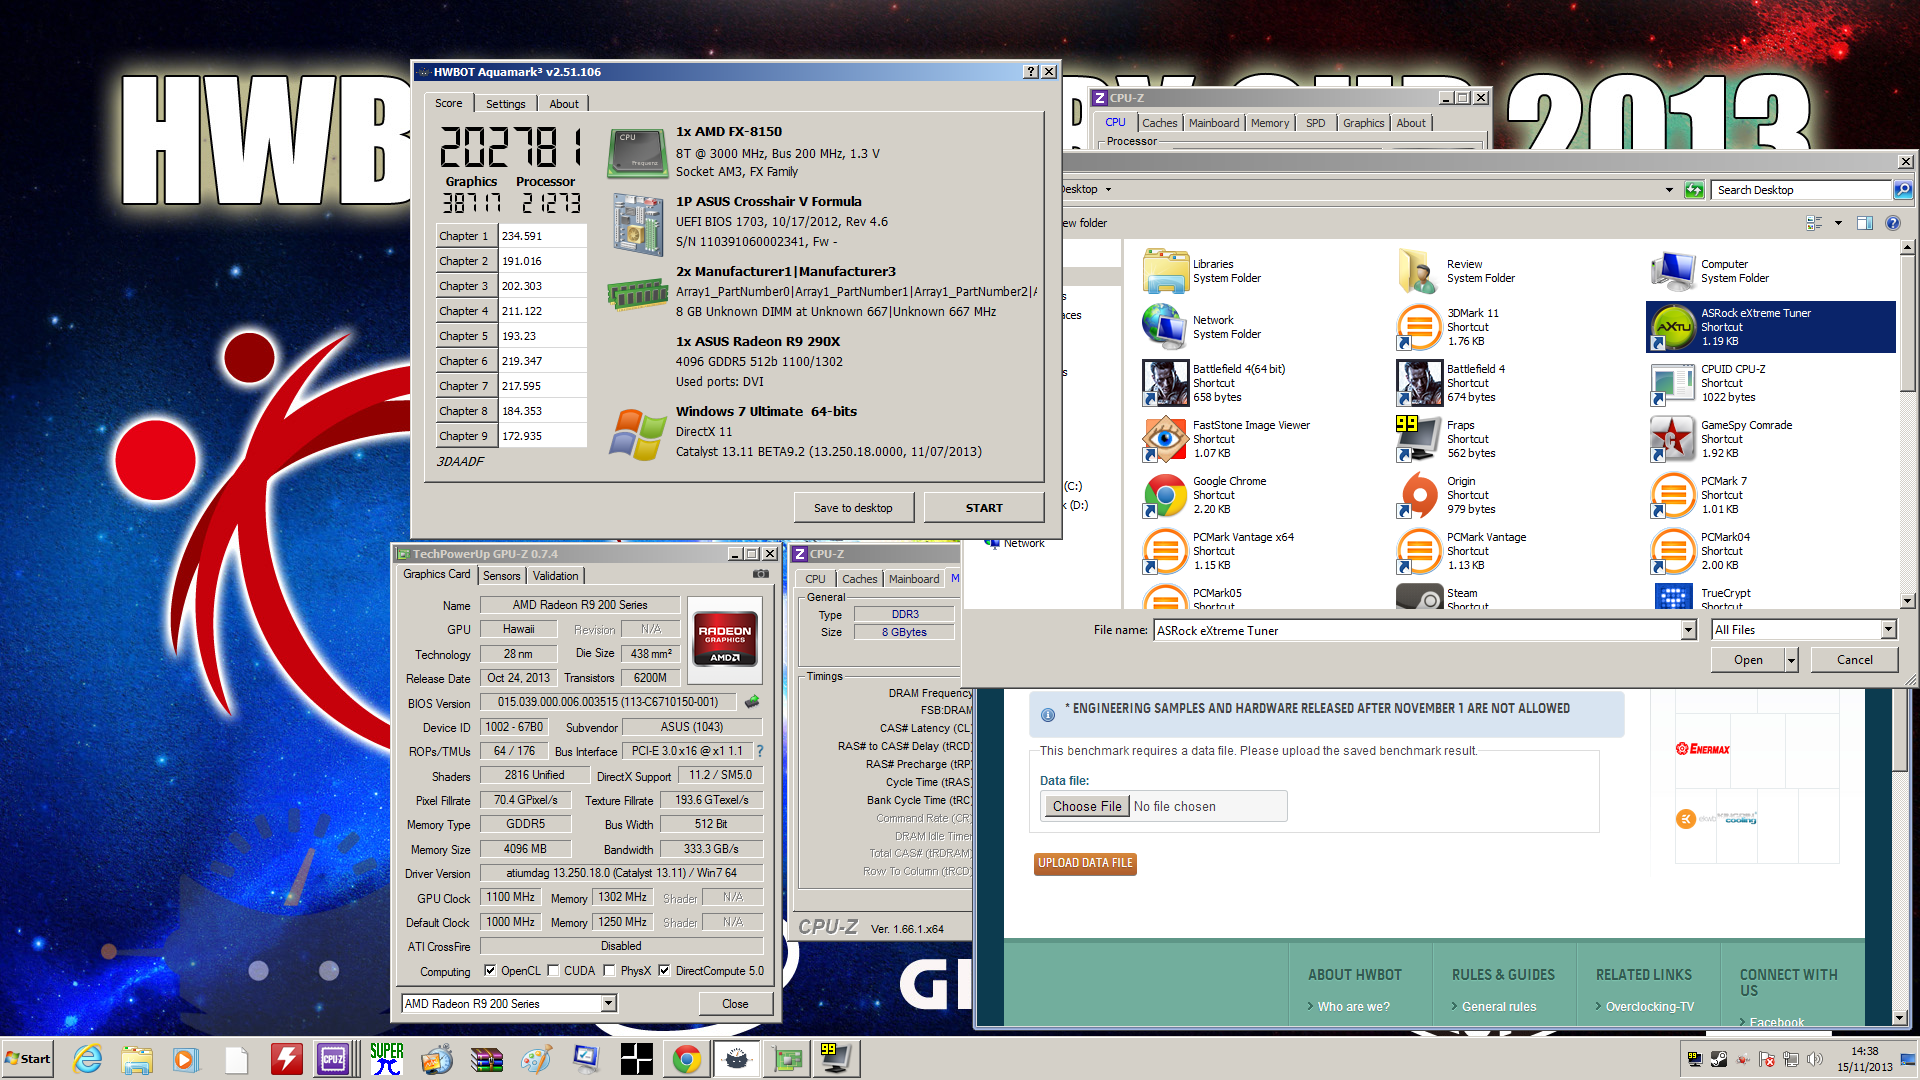Open CPU-Z taskbar button
This screenshot has height=1080, width=1920.
click(x=333, y=1059)
